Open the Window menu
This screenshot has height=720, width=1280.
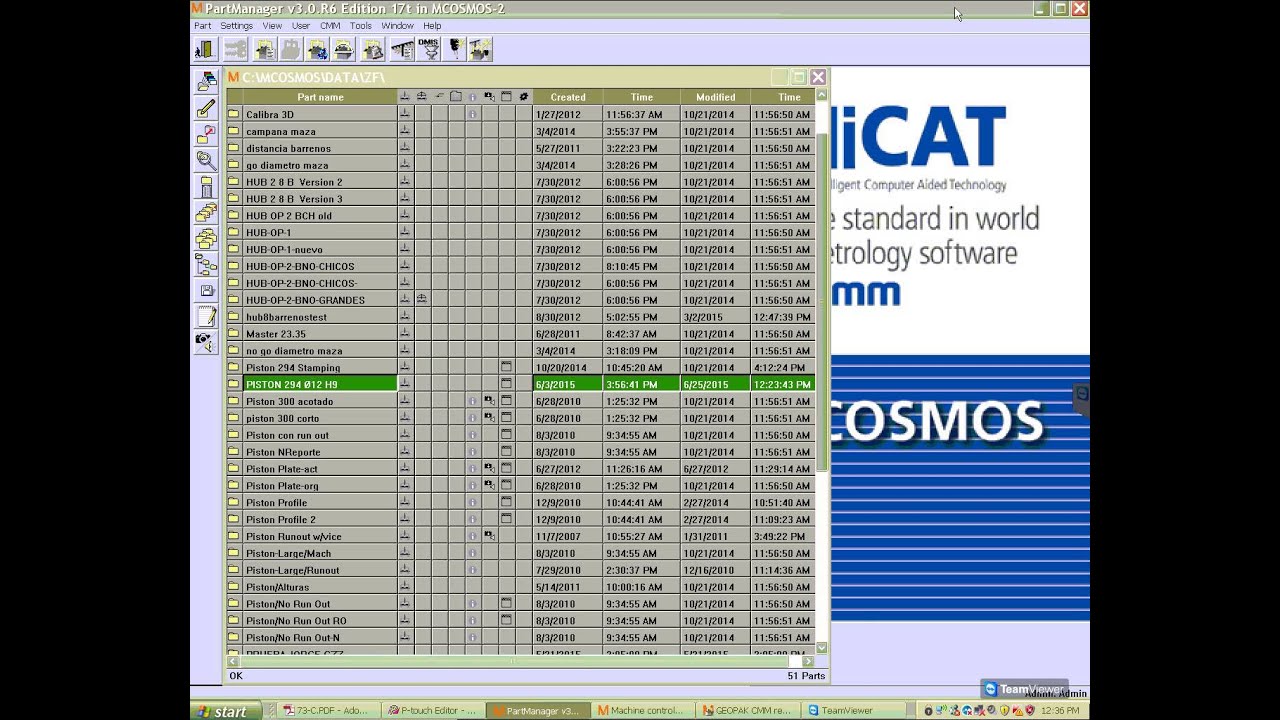[x=397, y=26]
